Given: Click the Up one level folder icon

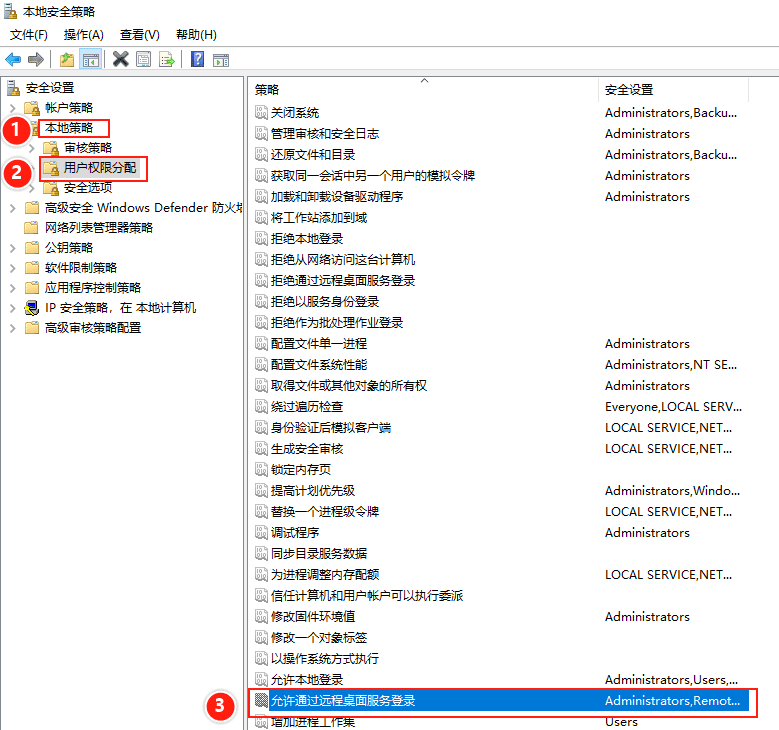Looking at the screenshot, I should coord(67,60).
